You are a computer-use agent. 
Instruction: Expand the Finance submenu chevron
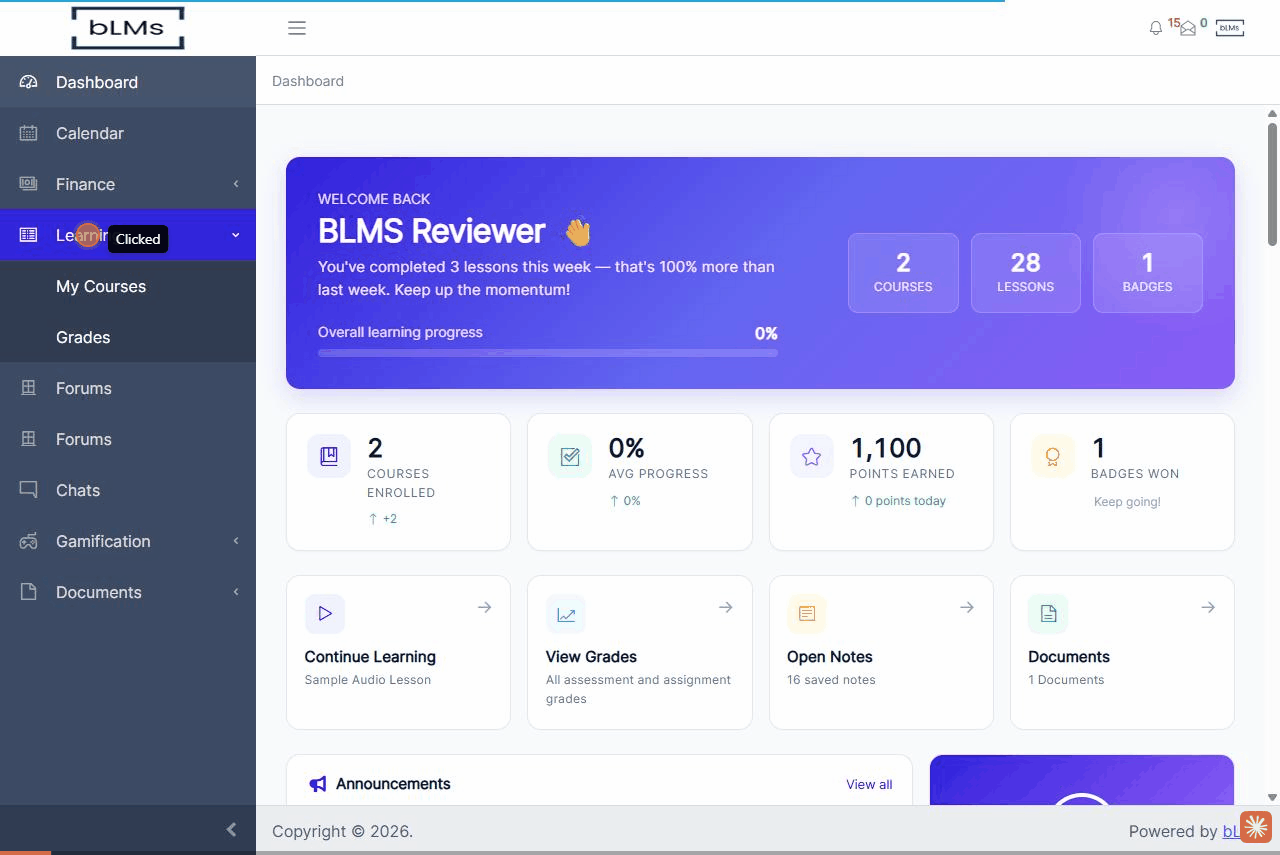[236, 184]
